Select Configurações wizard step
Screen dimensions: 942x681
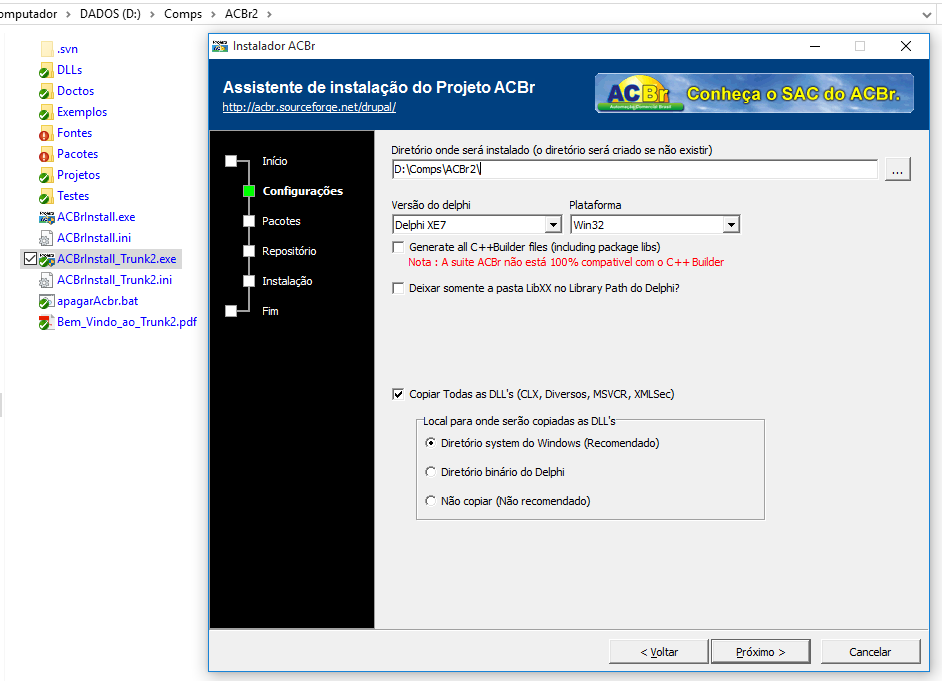303,191
